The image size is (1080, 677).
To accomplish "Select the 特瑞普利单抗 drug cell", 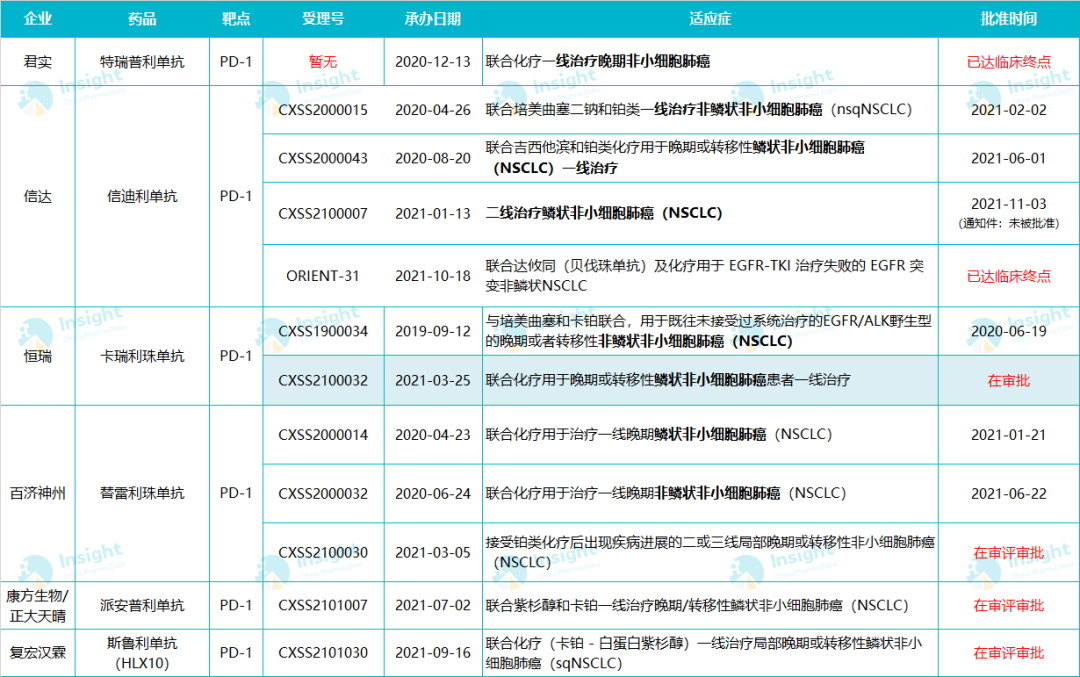I will pyautogui.click(x=142, y=62).
